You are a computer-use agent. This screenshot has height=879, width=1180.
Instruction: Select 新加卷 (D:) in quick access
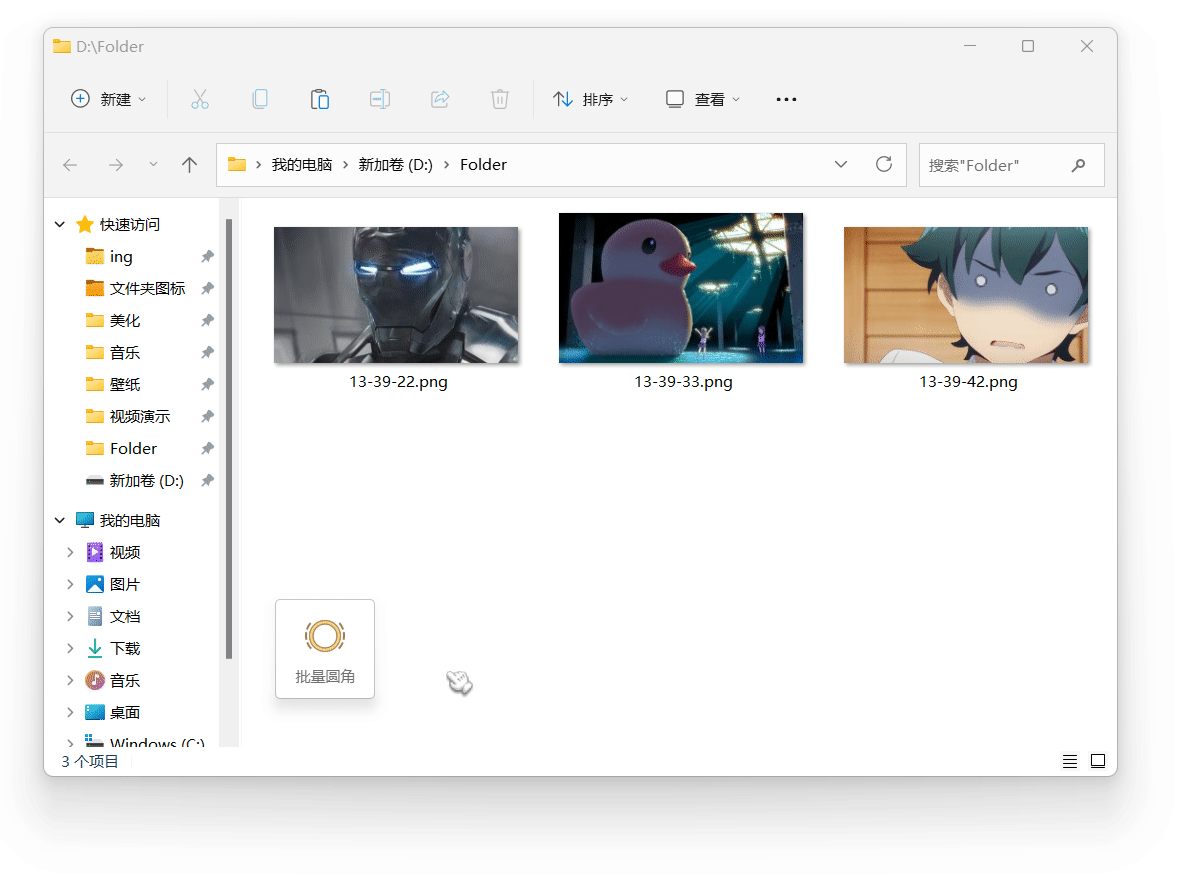coord(147,480)
